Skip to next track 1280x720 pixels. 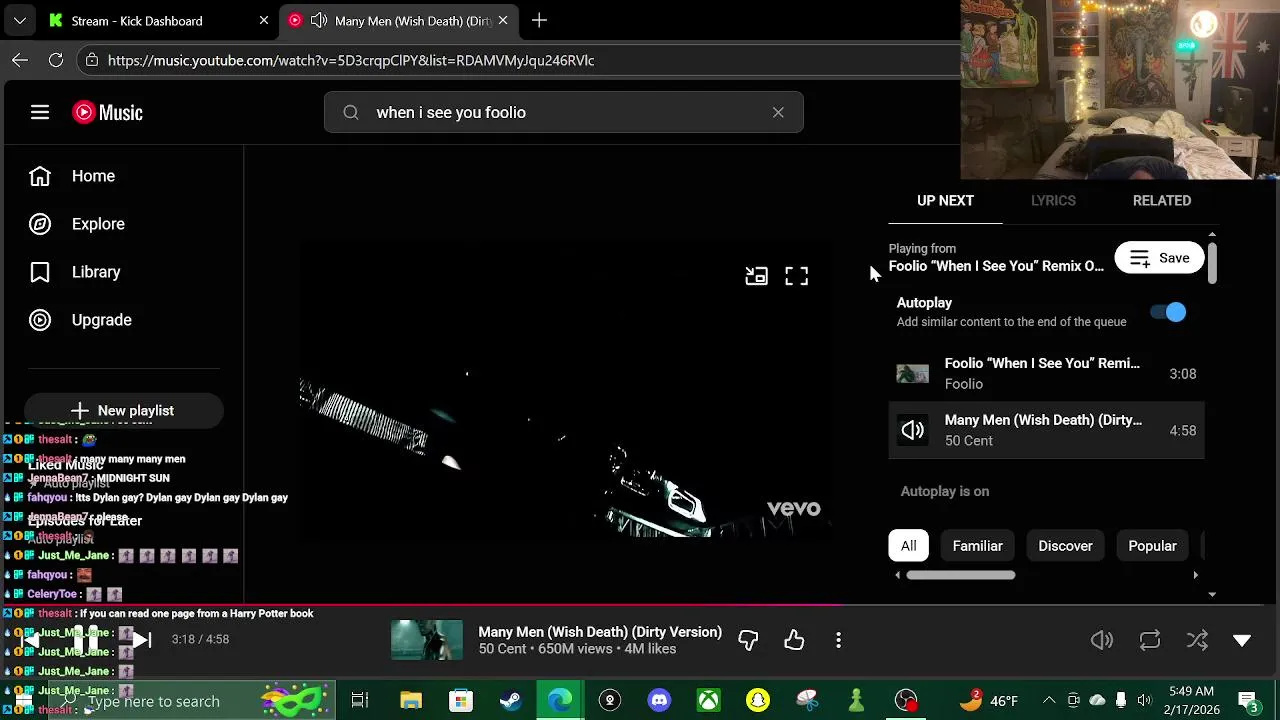(142, 640)
